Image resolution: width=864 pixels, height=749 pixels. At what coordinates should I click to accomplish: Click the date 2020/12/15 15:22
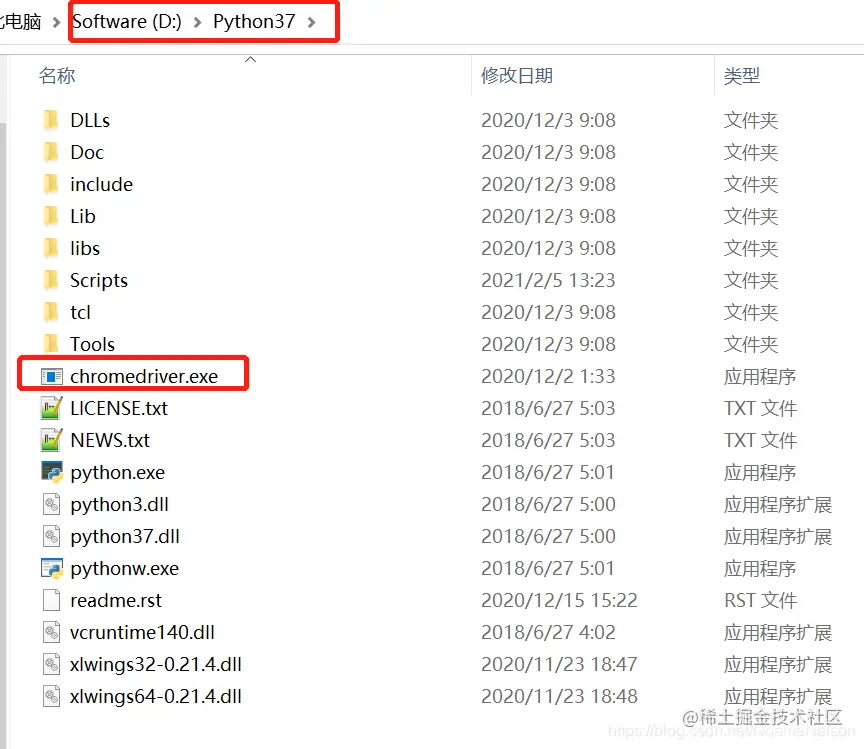[559, 600]
